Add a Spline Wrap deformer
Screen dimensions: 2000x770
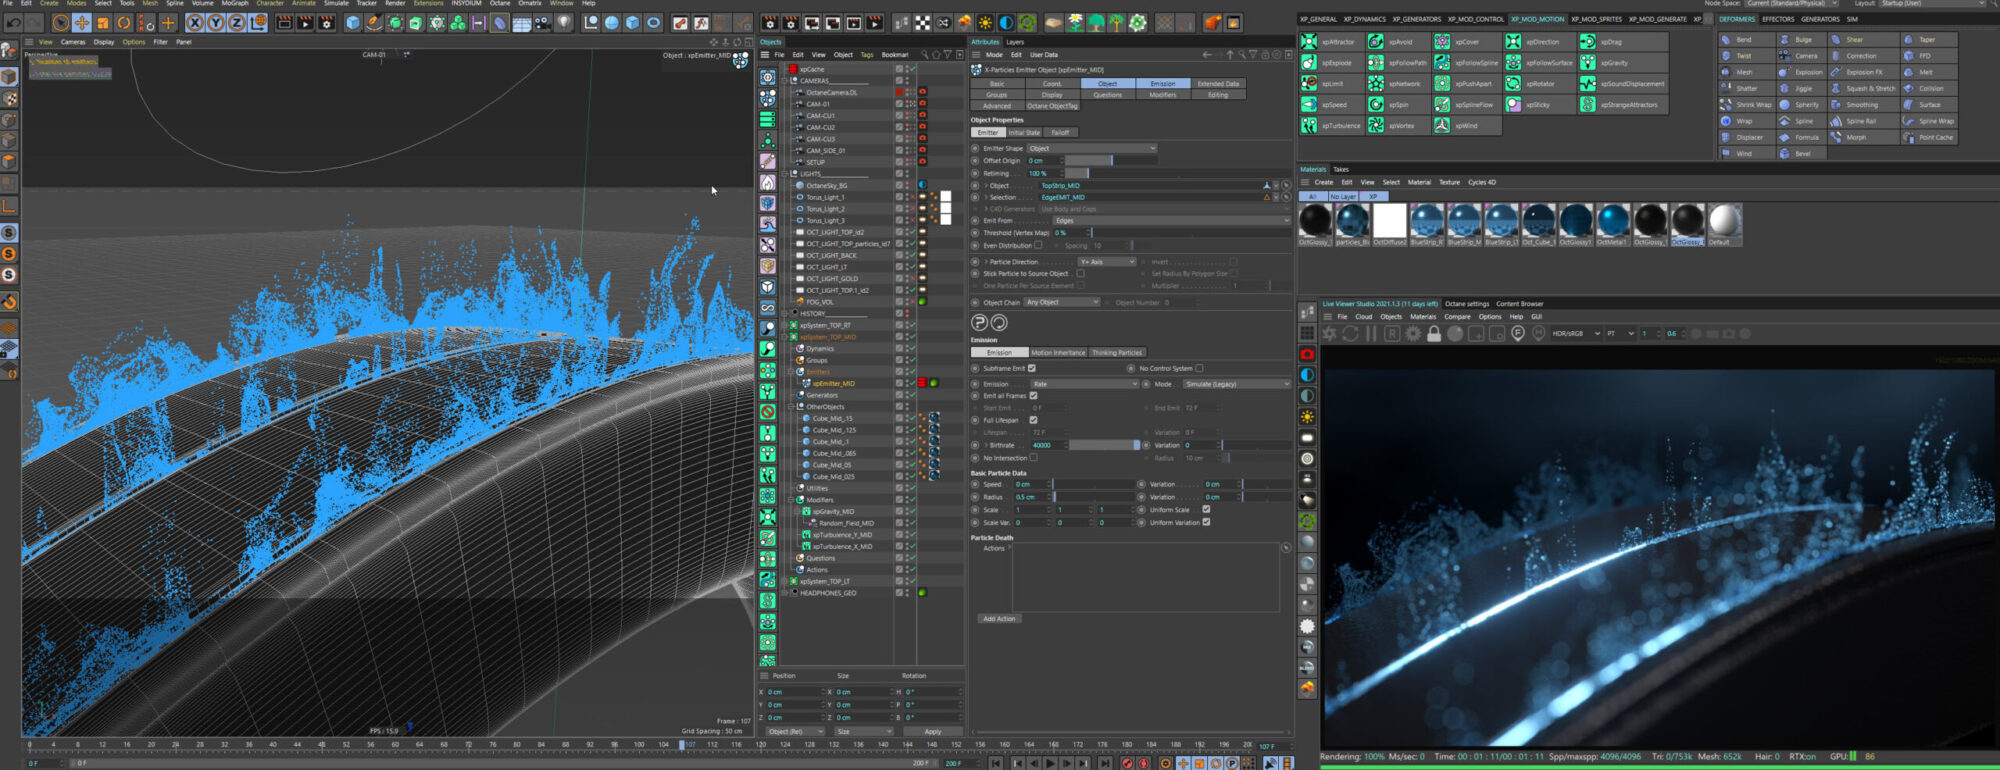pyautogui.click(x=1929, y=121)
